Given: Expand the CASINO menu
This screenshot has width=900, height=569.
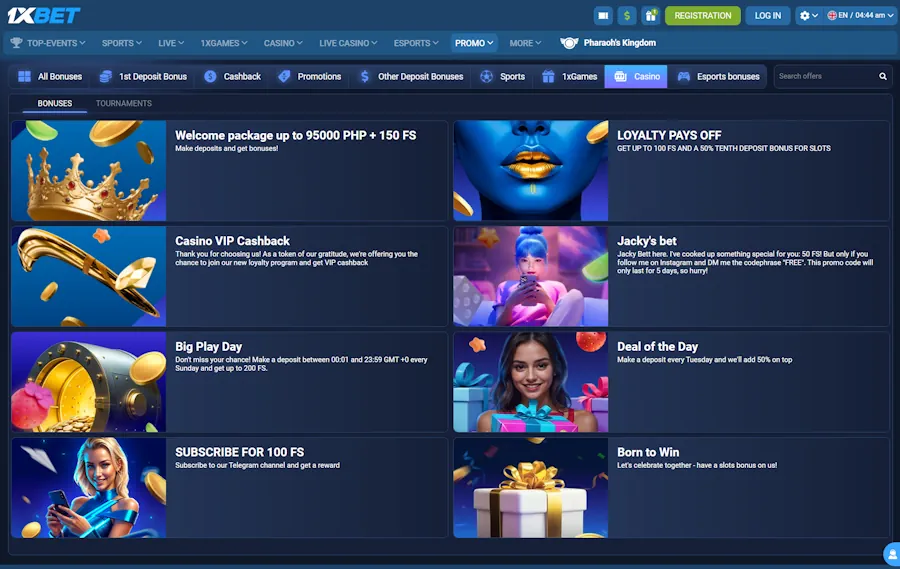Looking at the screenshot, I should point(282,43).
